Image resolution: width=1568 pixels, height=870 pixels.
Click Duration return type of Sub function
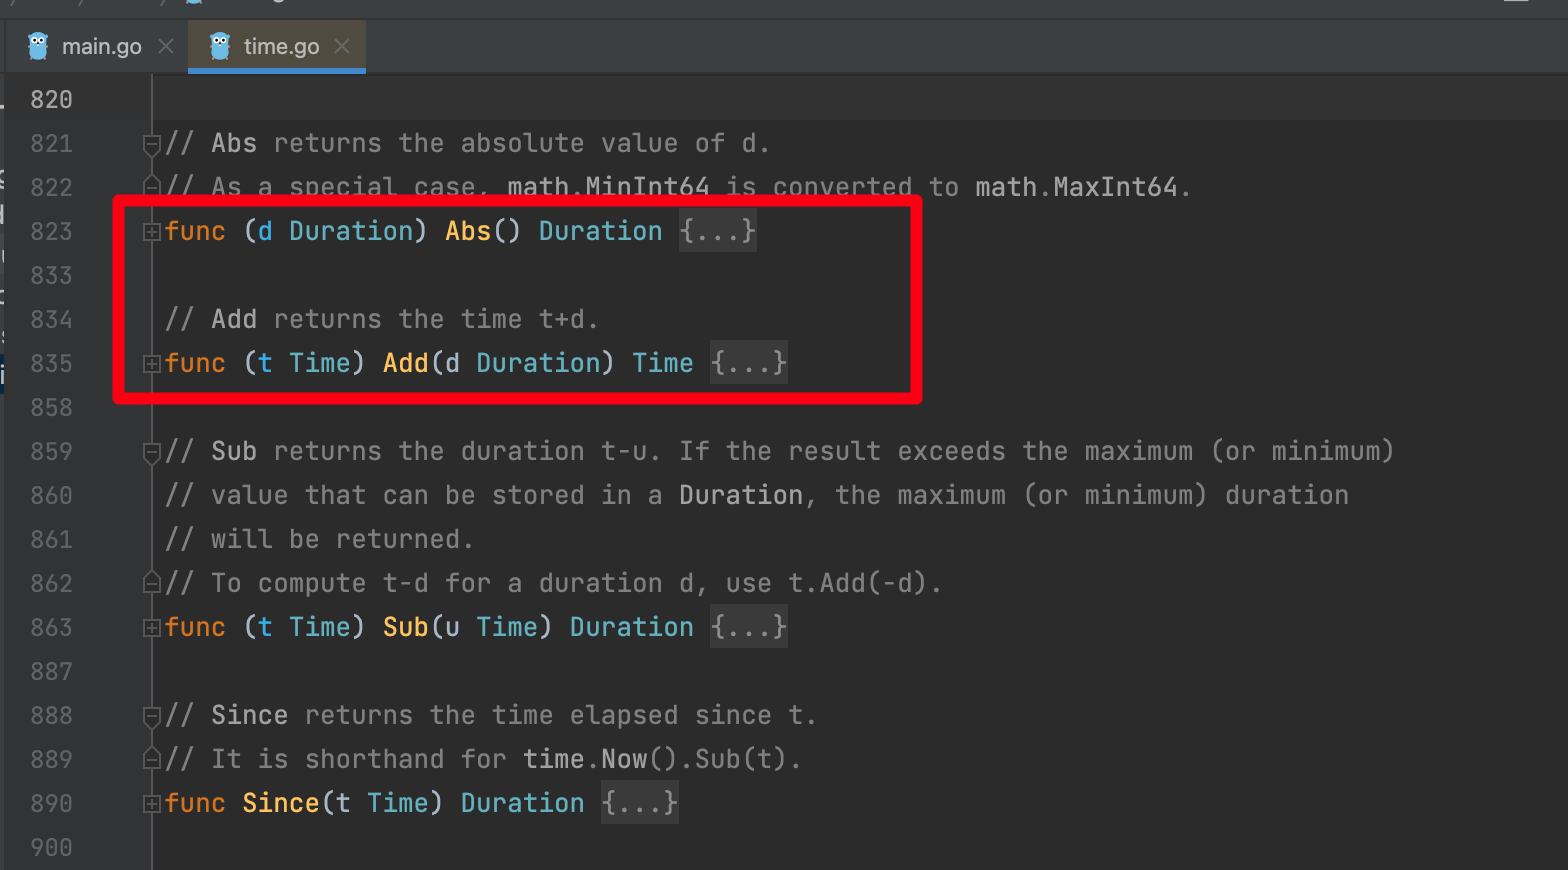[x=631, y=627]
